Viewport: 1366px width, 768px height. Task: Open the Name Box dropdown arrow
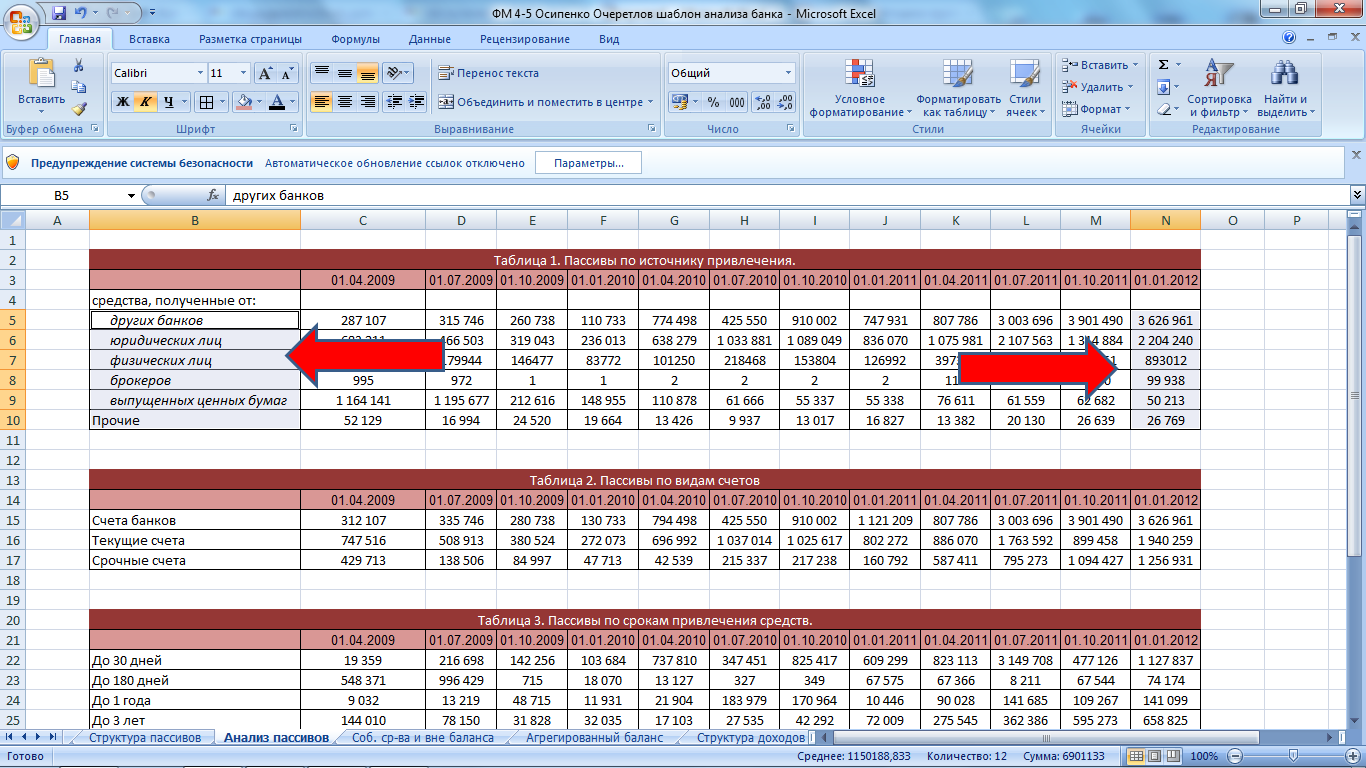tap(131, 196)
